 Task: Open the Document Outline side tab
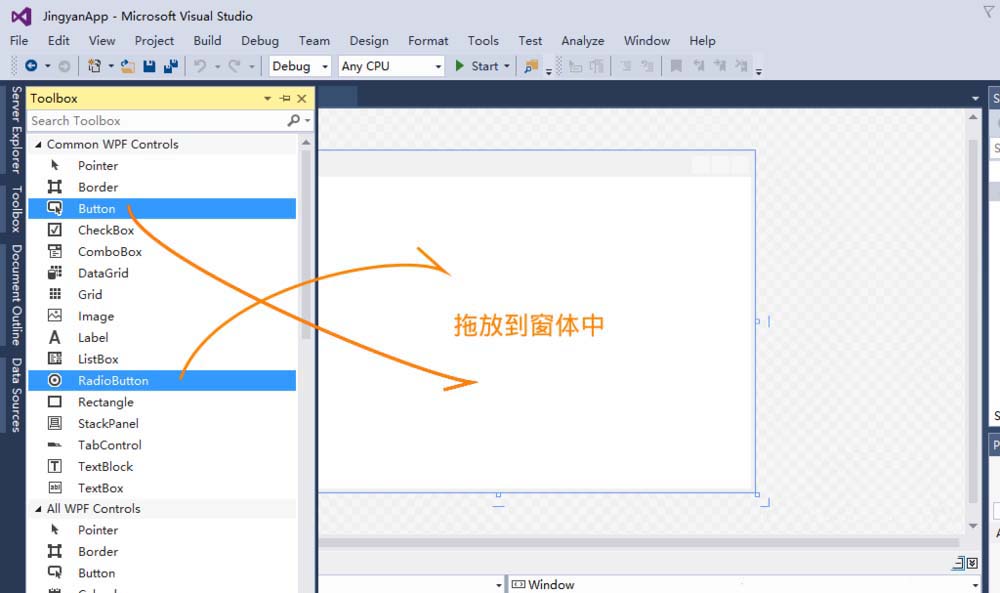click(16, 295)
